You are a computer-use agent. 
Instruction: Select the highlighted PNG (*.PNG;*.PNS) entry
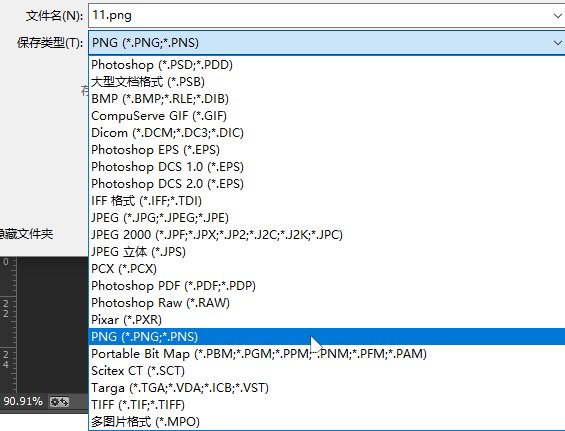pyautogui.click(x=326, y=337)
